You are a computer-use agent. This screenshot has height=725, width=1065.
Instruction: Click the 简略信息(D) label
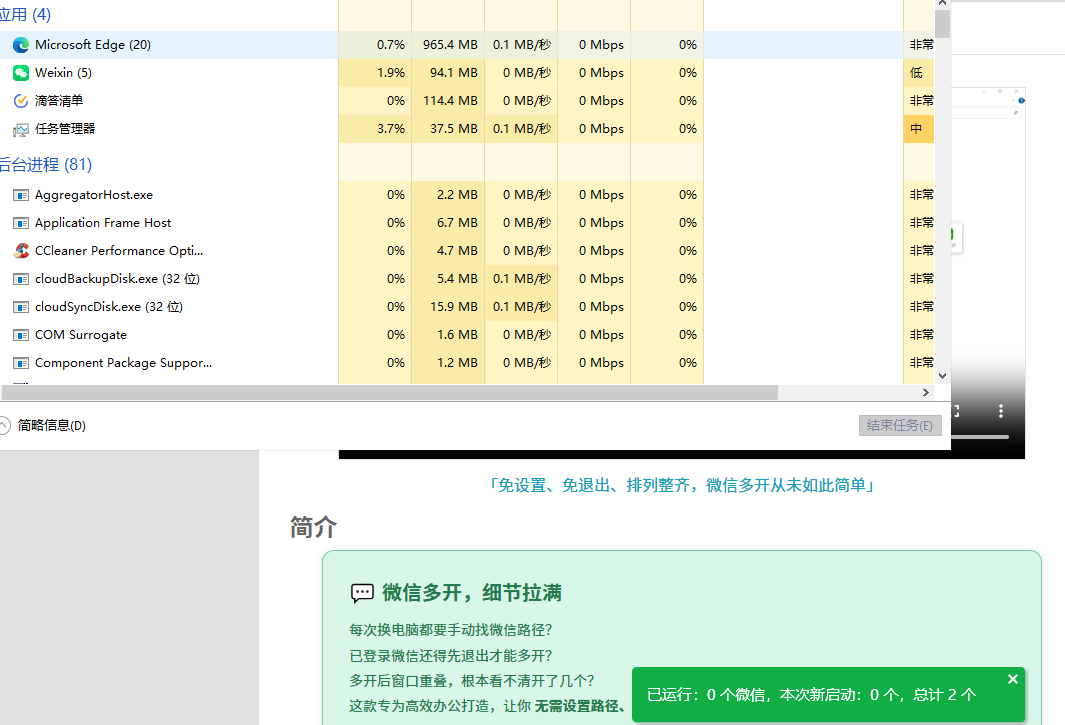point(52,425)
